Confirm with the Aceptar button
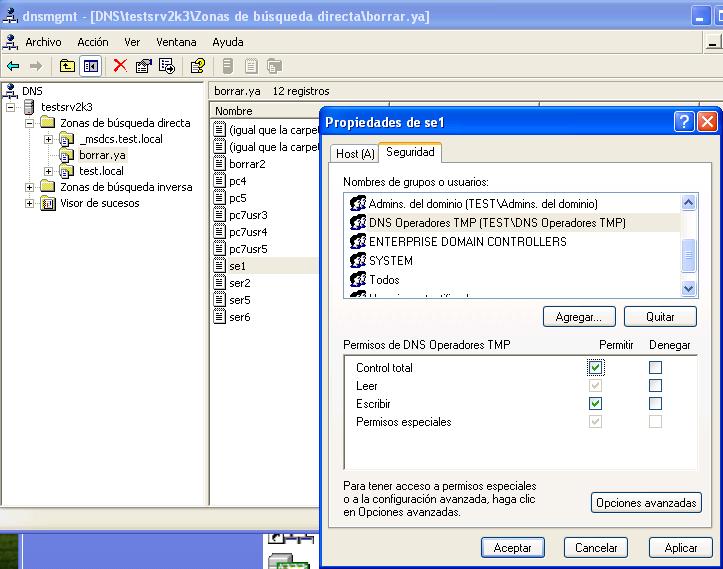Screen dimensions: 723x569 [x=512, y=548]
